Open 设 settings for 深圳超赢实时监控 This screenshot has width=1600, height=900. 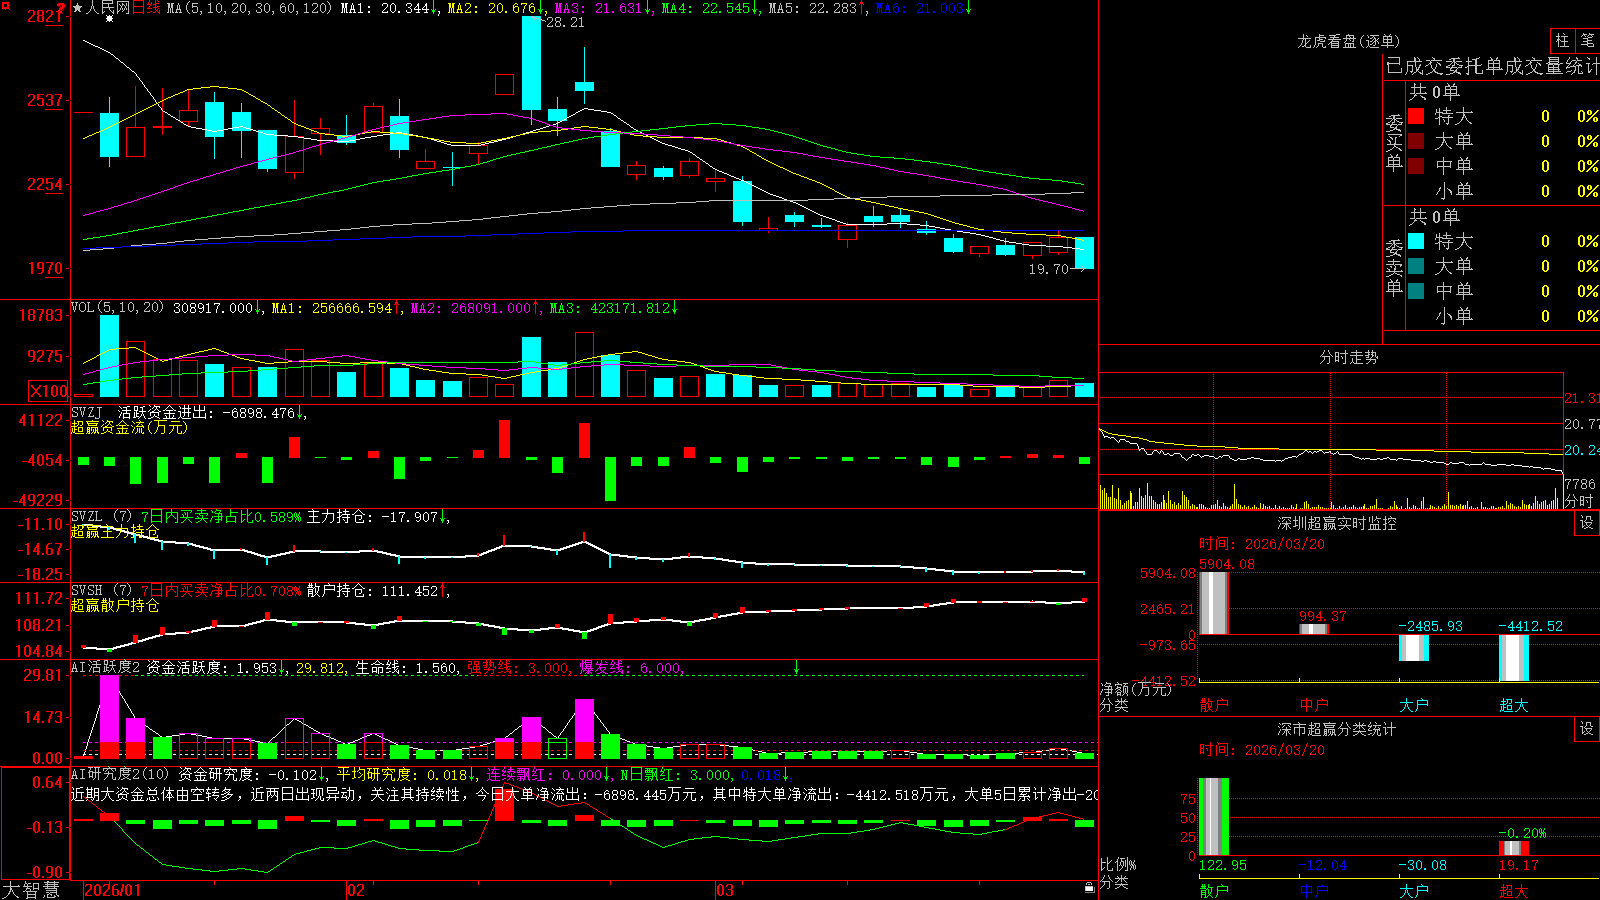[1587, 523]
